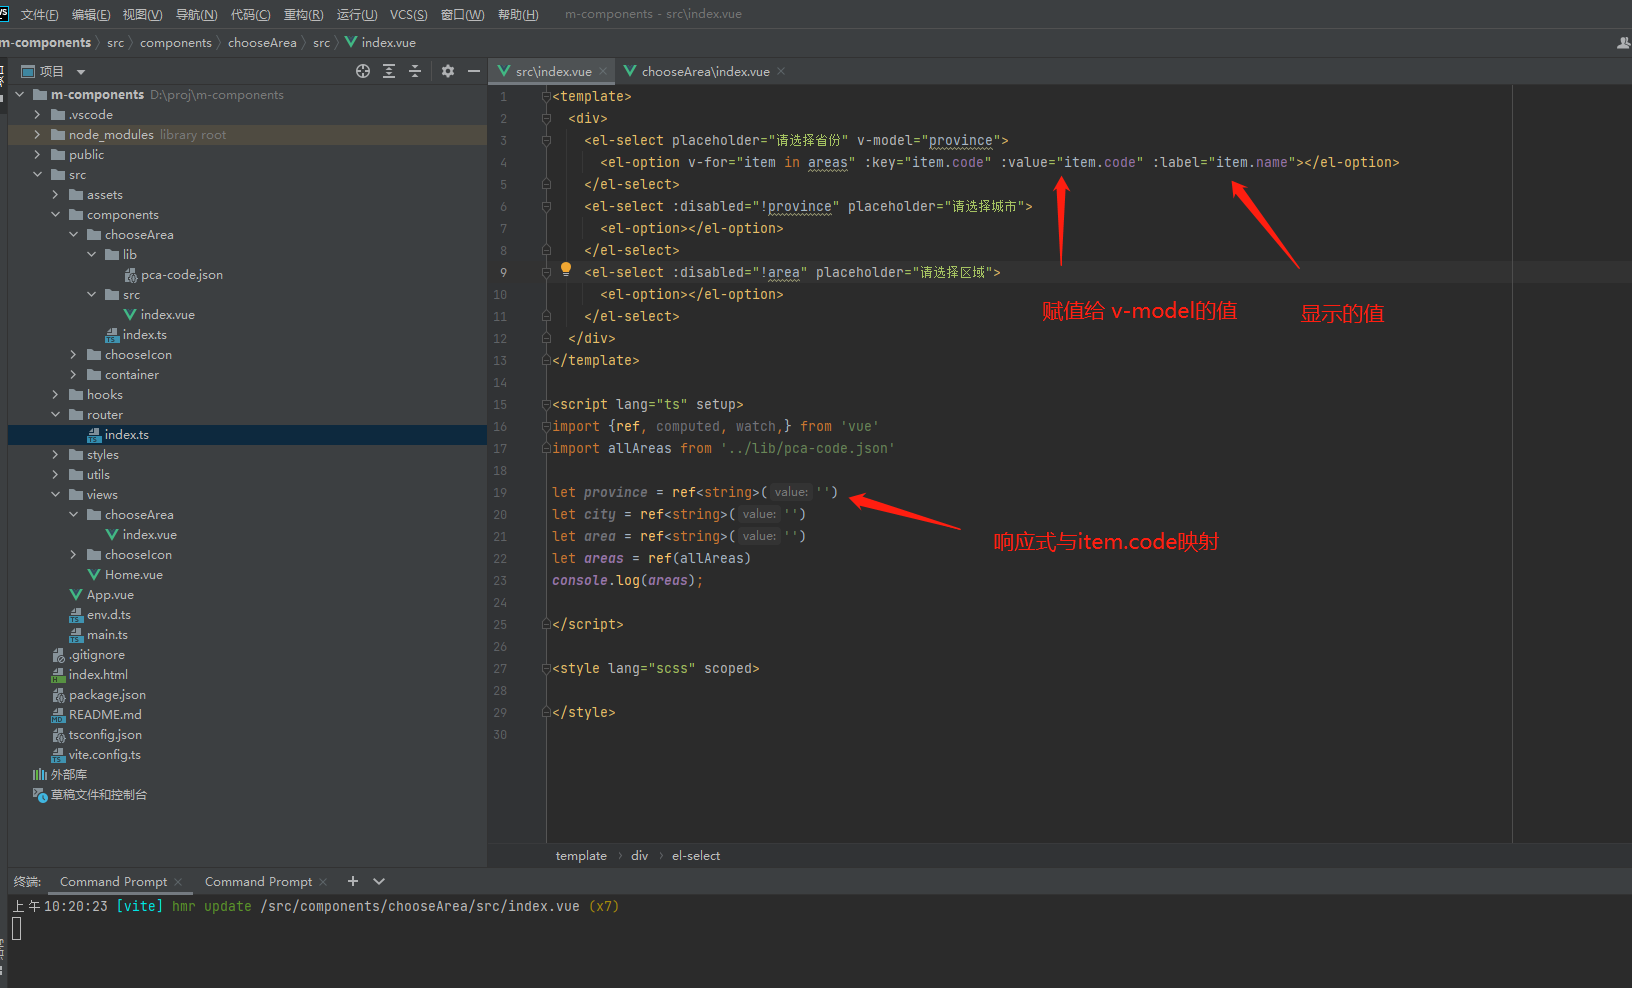Open the Window (窗口) menu
This screenshot has height=988, width=1632.
(462, 14)
